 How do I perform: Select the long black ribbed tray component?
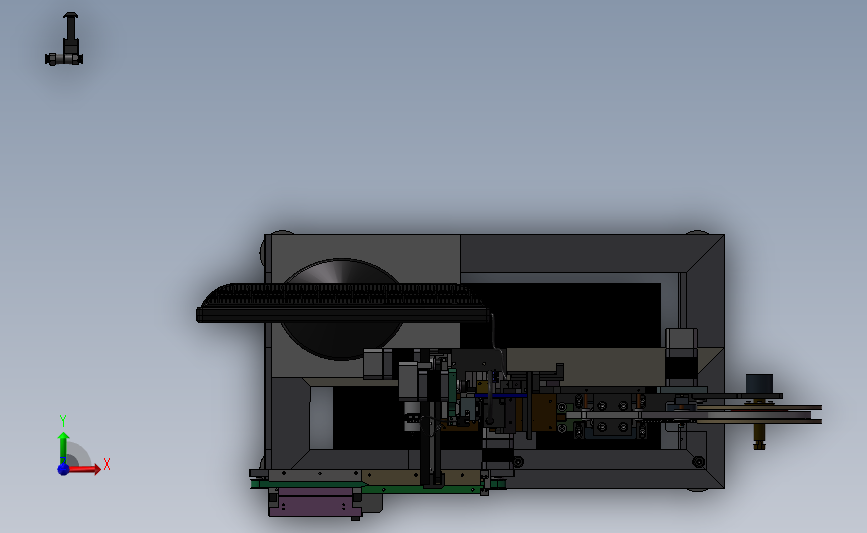click(342, 303)
